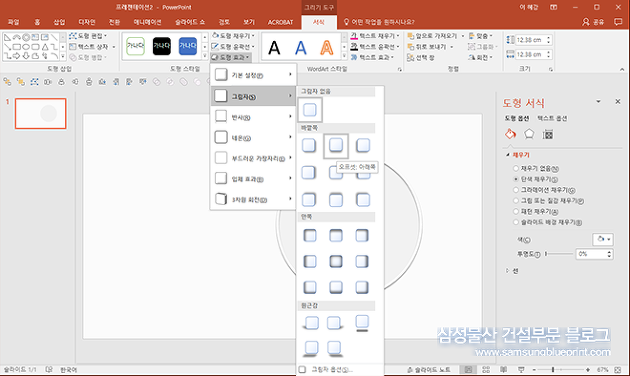Open the Reflection (반사) submenu
Image resolution: width=630 pixels, height=376 pixels.
pyautogui.click(x=253, y=117)
